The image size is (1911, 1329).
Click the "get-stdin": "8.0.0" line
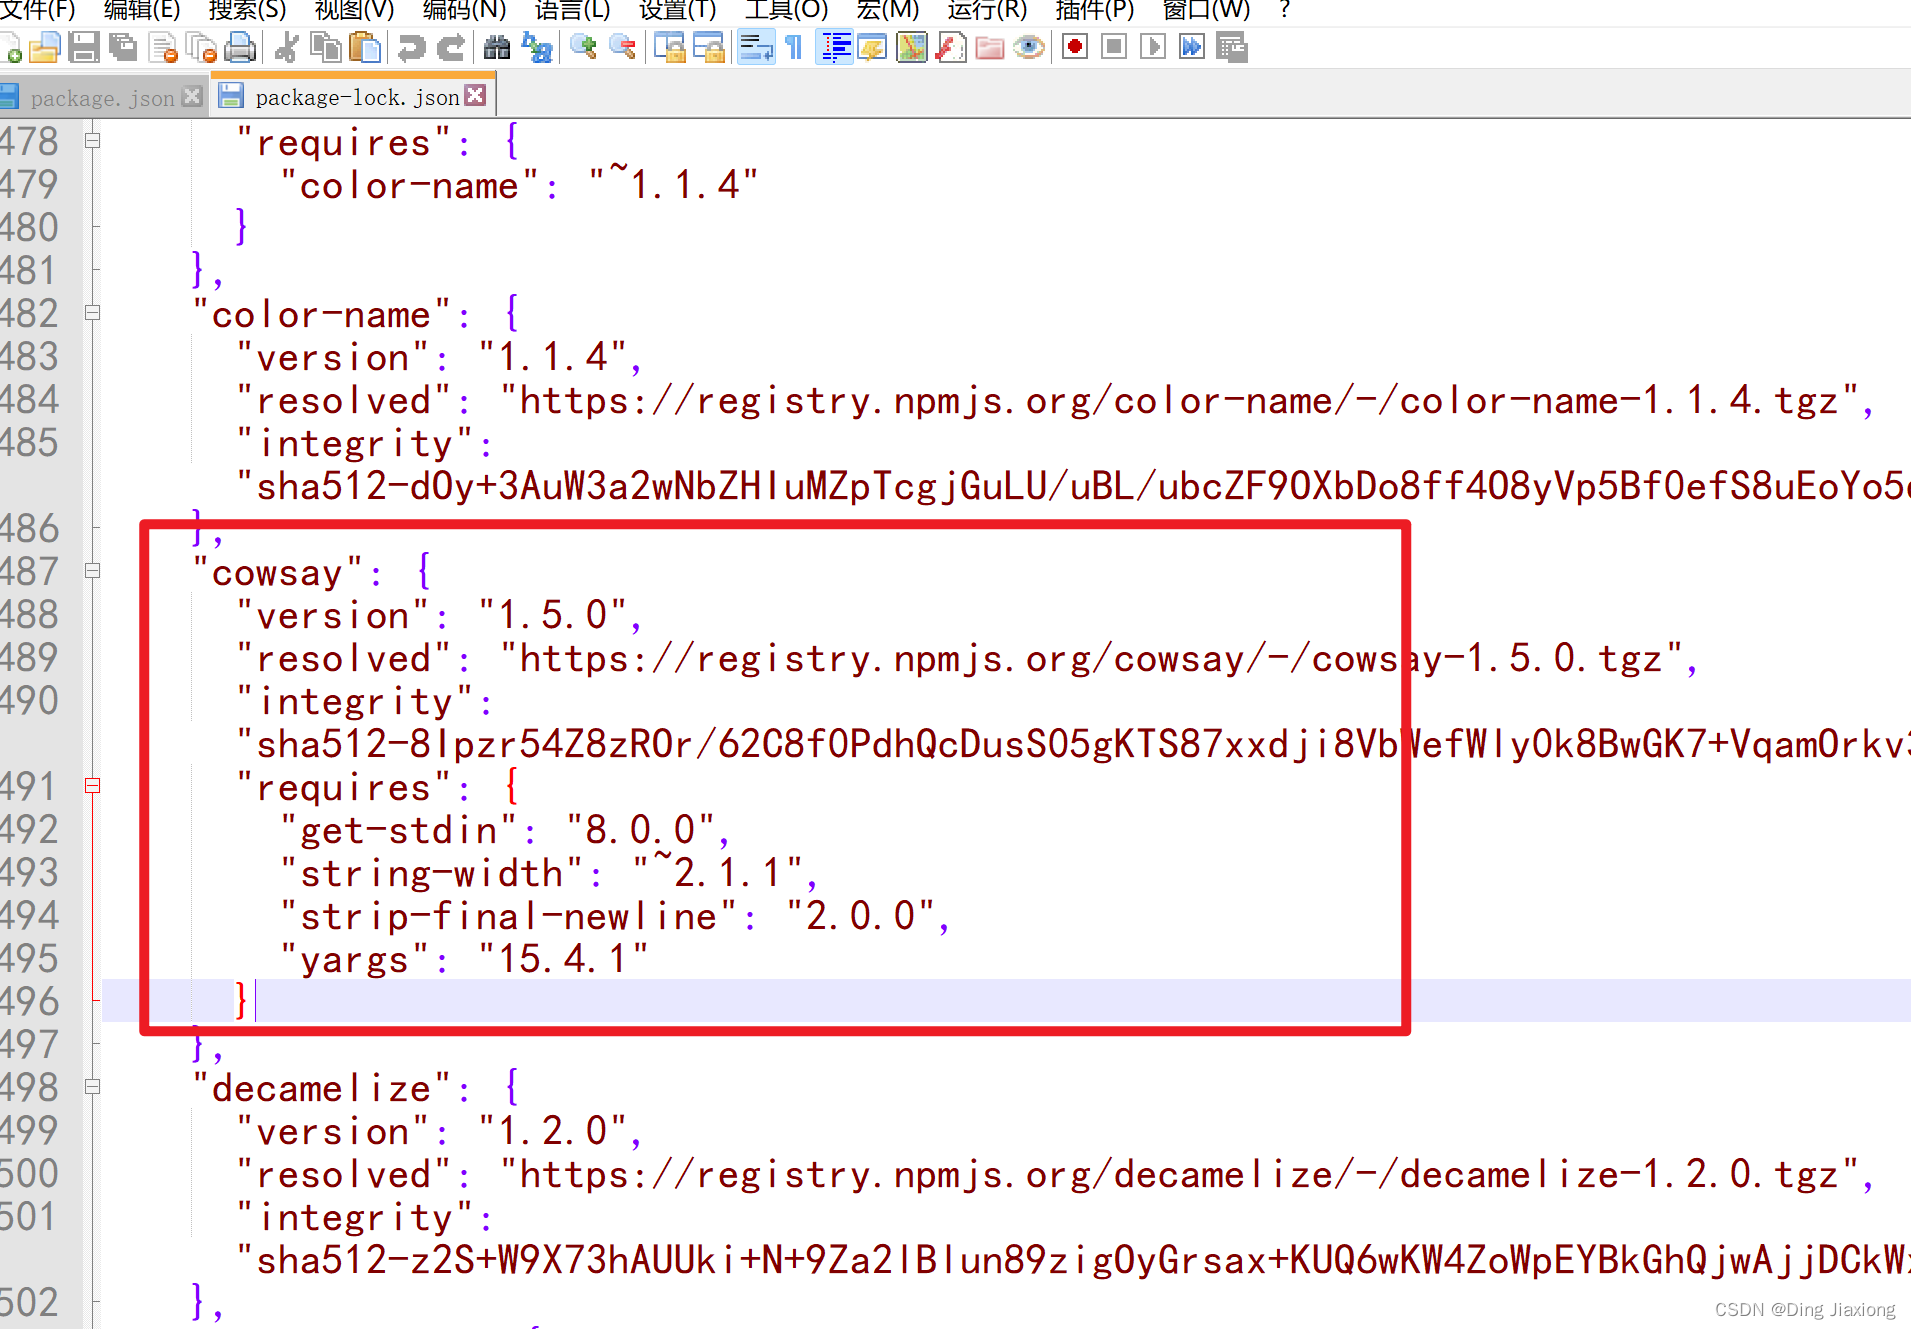(507, 830)
